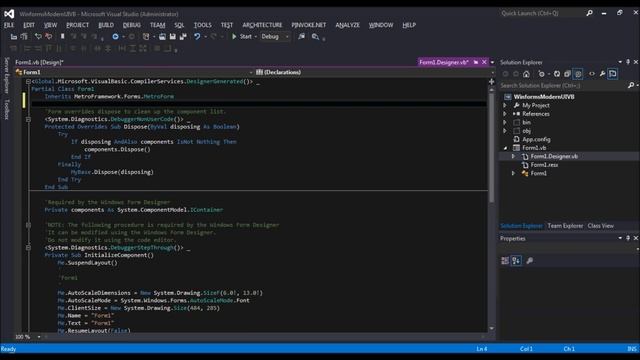
Task: Open the DEBUG menu
Action: click(132, 25)
